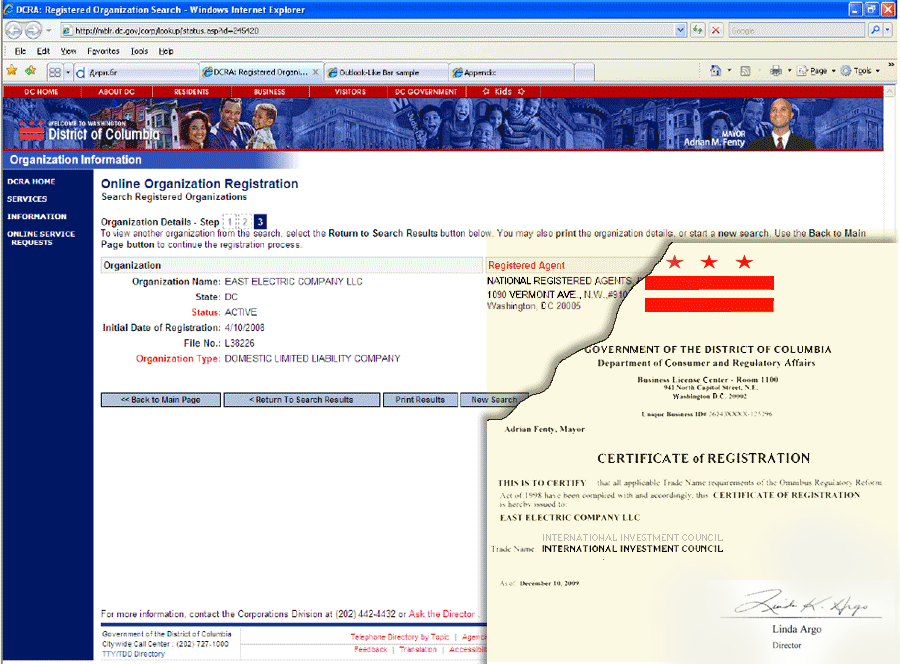900x664 pixels.
Task: Open VISITORS in the navigation bar
Action: (x=350, y=92)
